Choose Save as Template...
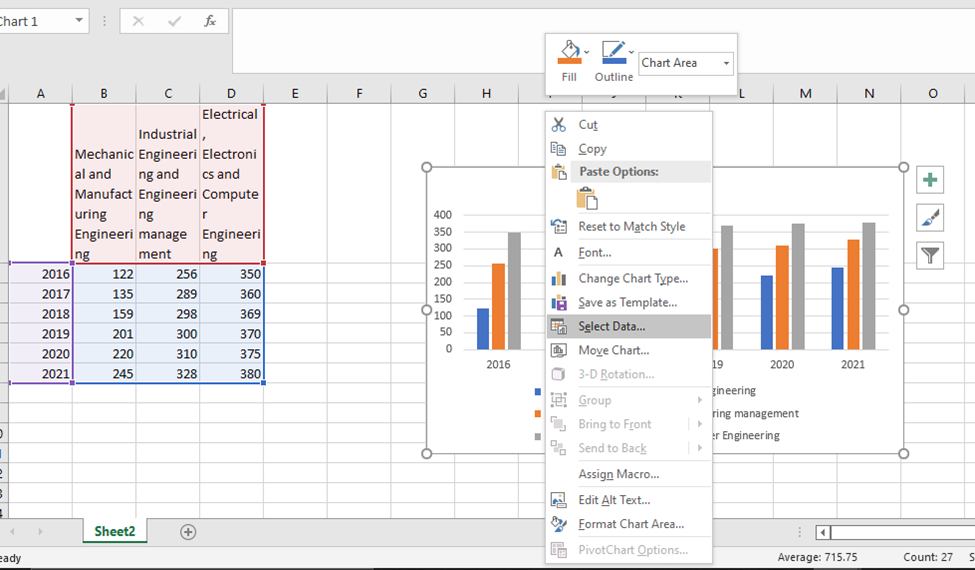The width and height of the screenshot is (975, 570). coord(627,303)
